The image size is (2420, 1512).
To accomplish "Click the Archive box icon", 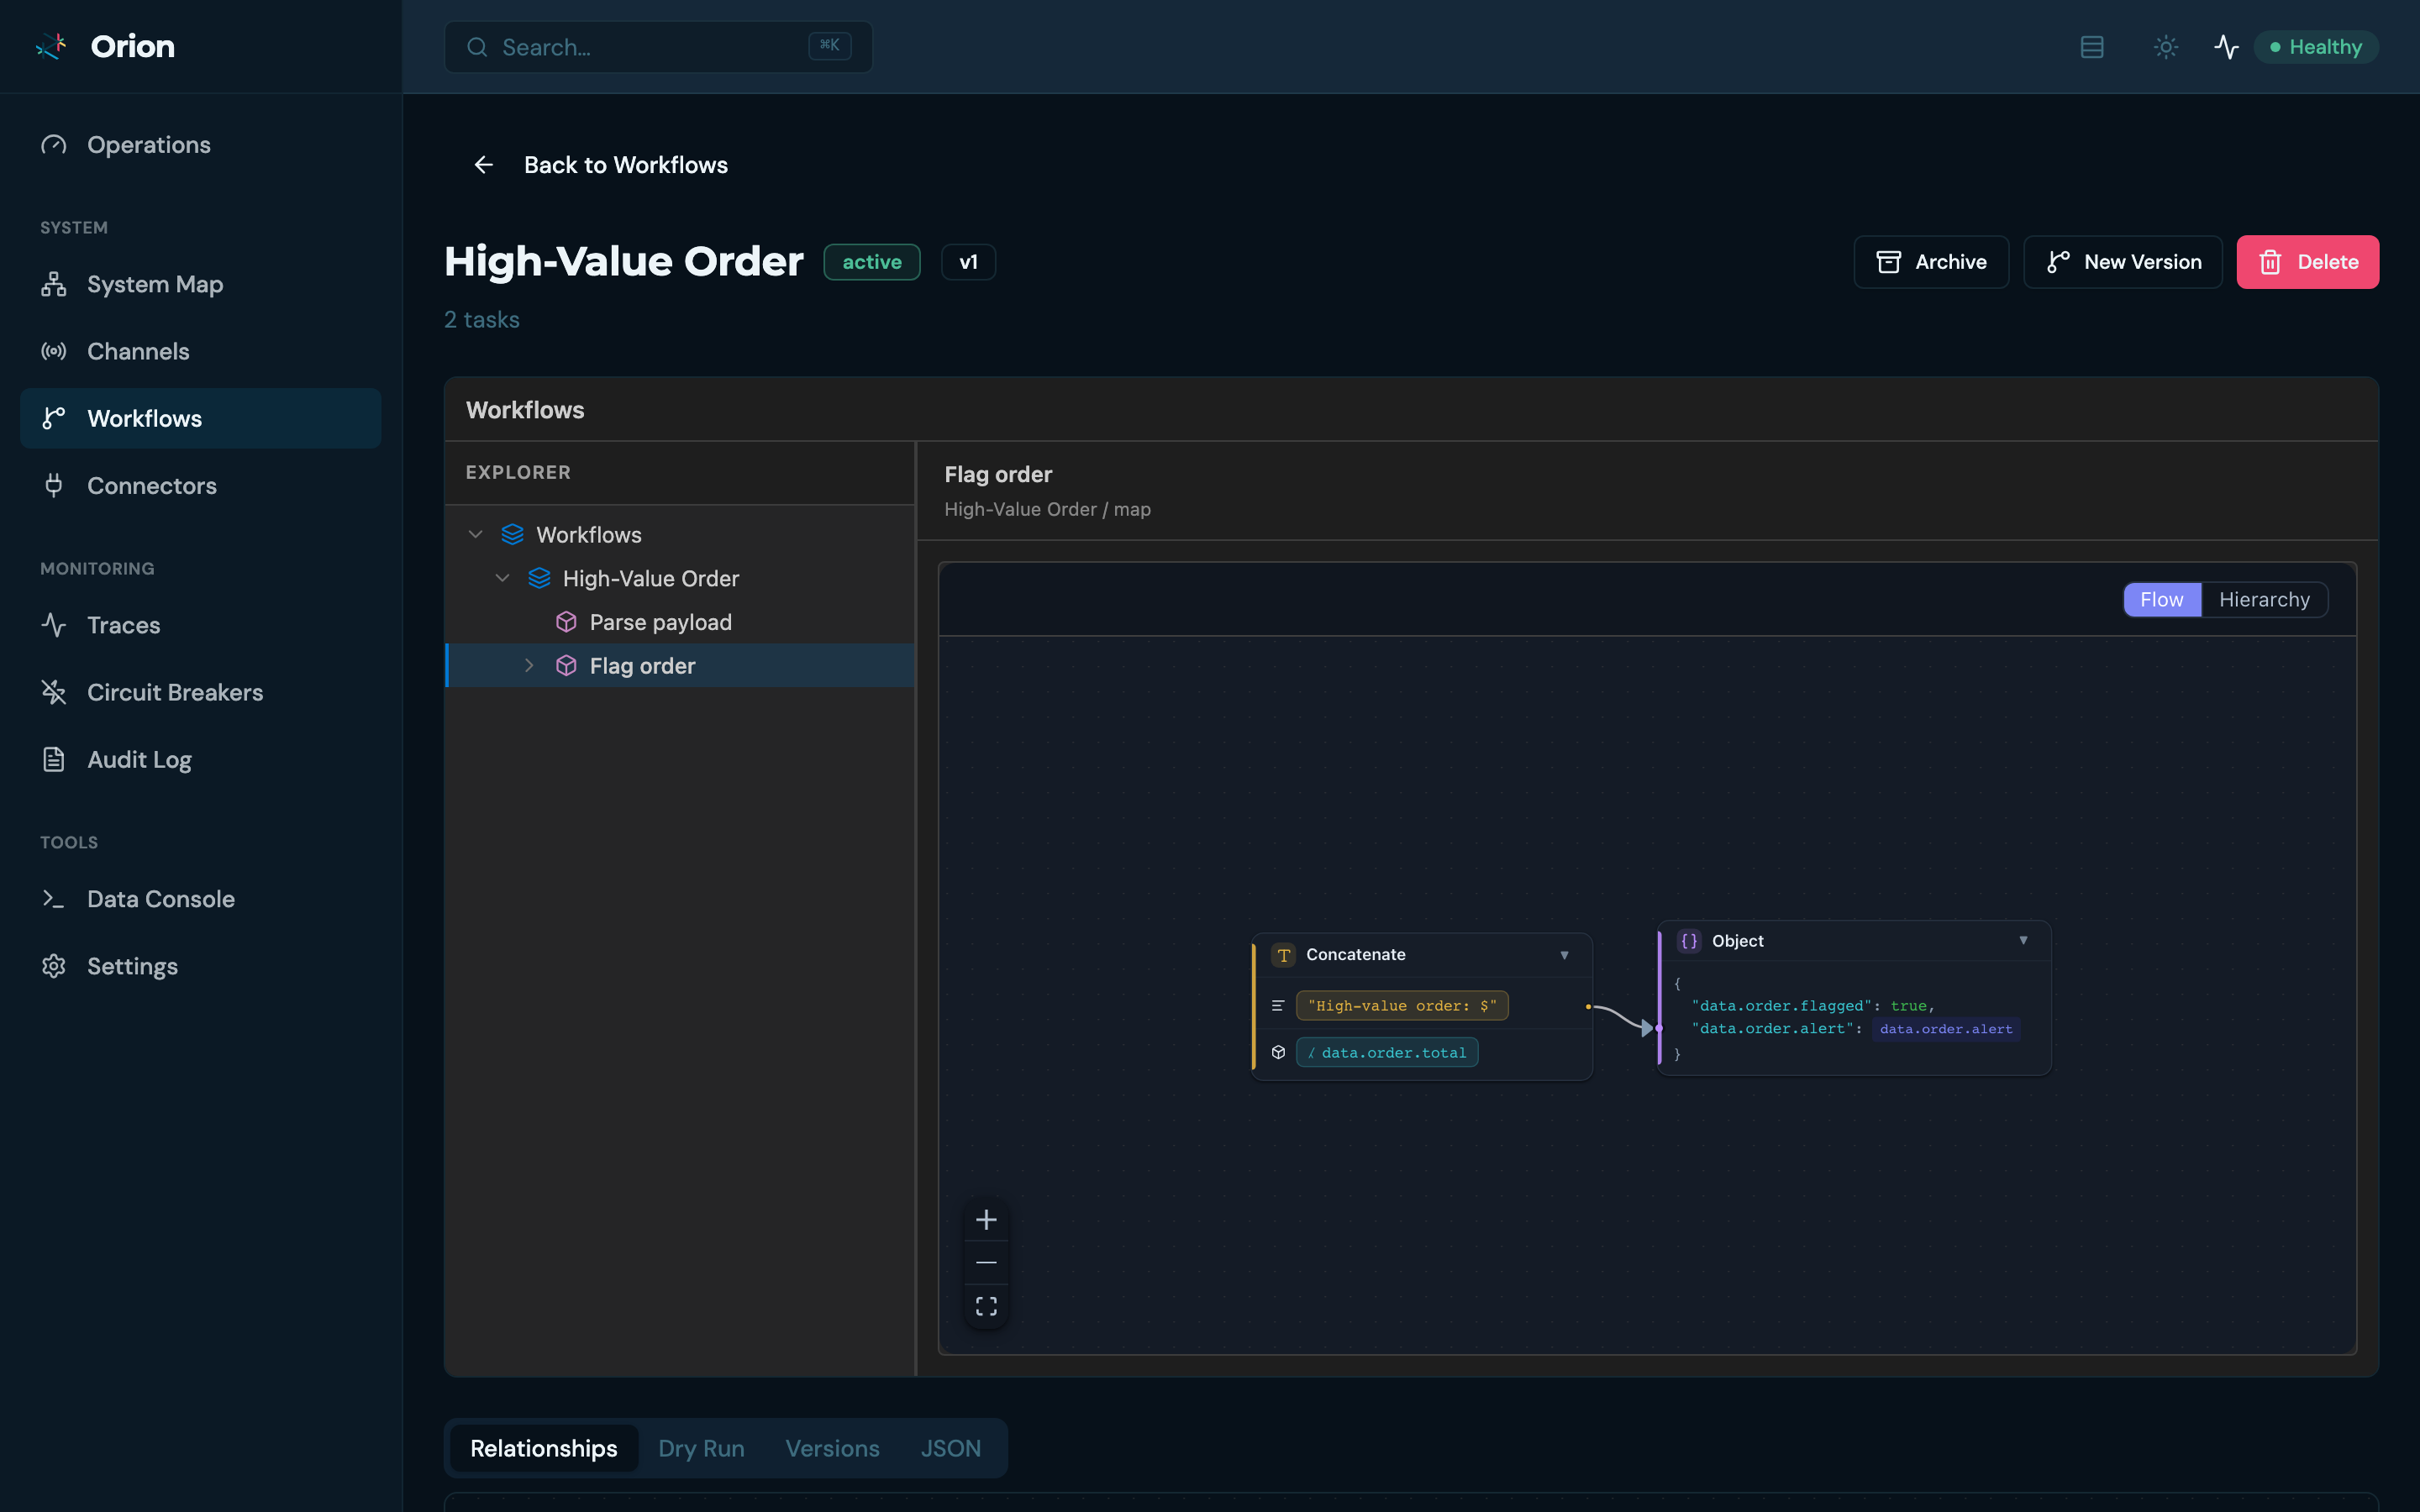I will pos(1888,262).
